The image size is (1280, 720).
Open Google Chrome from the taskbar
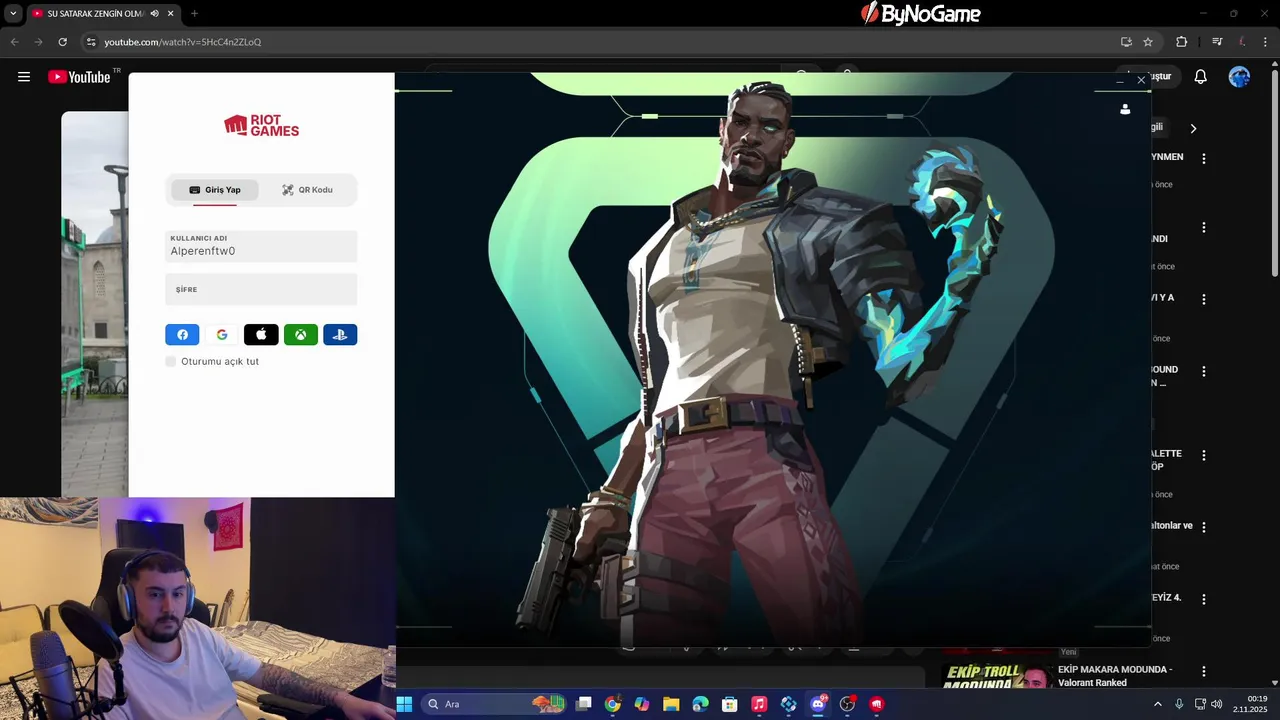[613, 704]
